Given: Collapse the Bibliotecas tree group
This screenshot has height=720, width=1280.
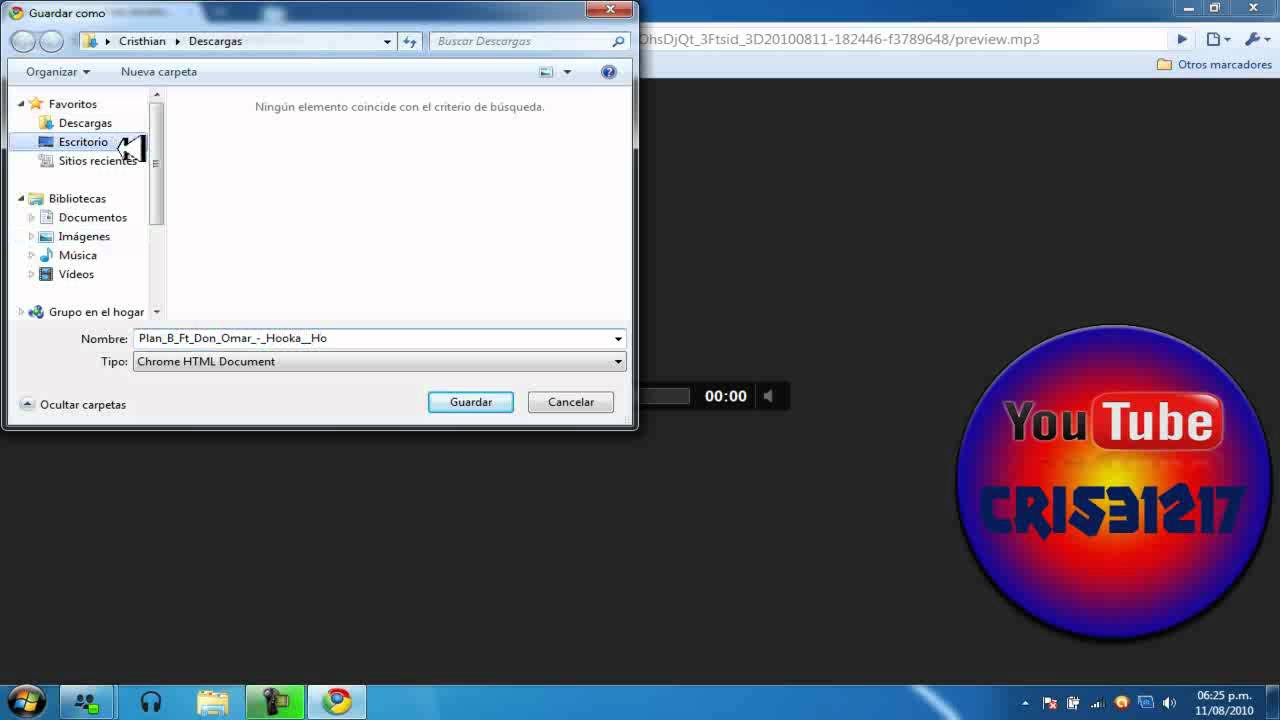Looking at the screenshot, I should click(x=21, y=198).
